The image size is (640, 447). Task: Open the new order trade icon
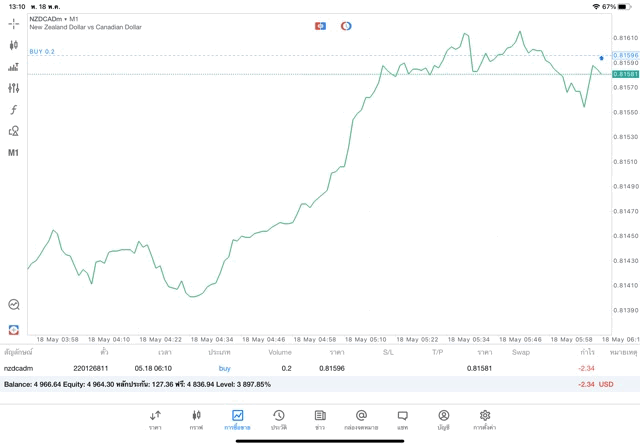pyautogui.click(x=13, y=67)
